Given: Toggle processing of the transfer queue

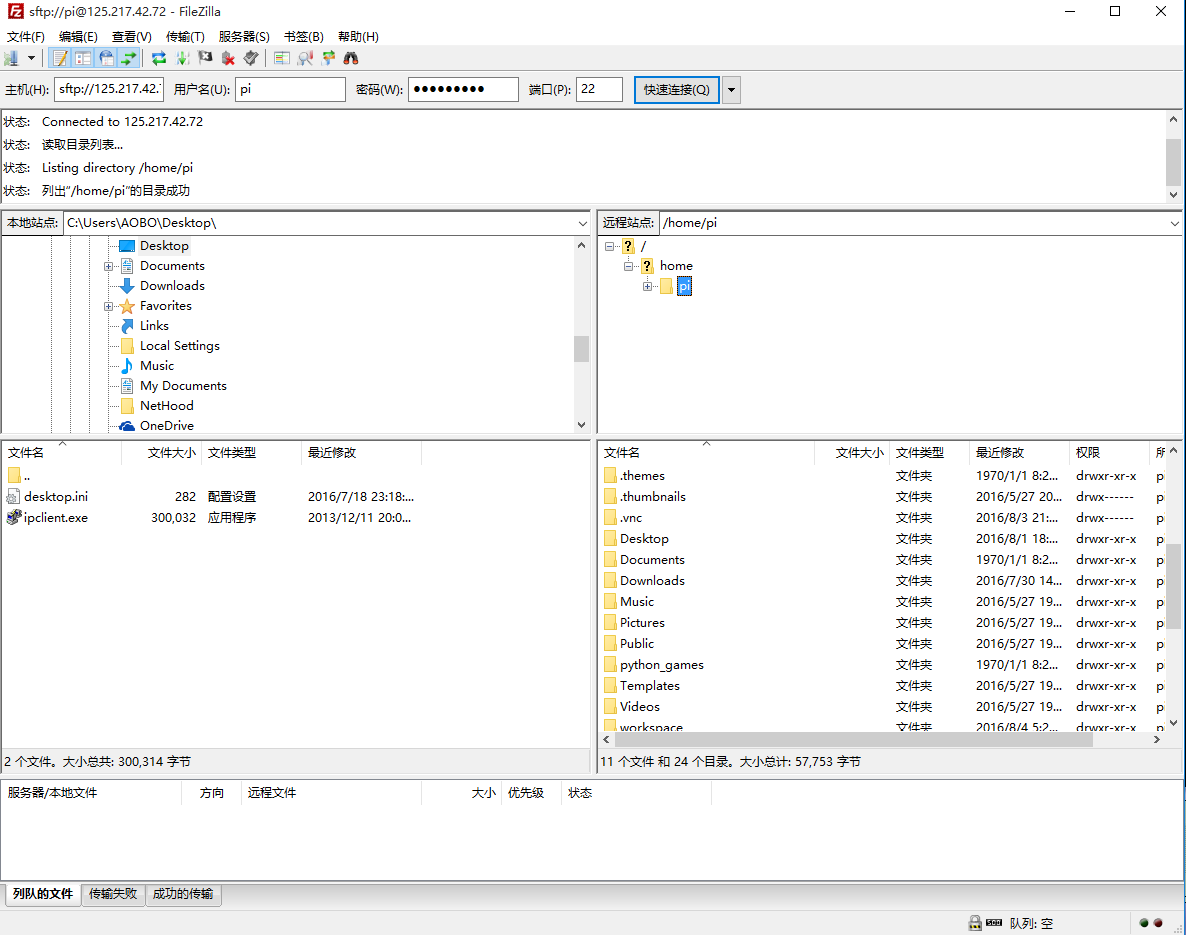Looking at the screenshot, I should (x=182, y=58).
